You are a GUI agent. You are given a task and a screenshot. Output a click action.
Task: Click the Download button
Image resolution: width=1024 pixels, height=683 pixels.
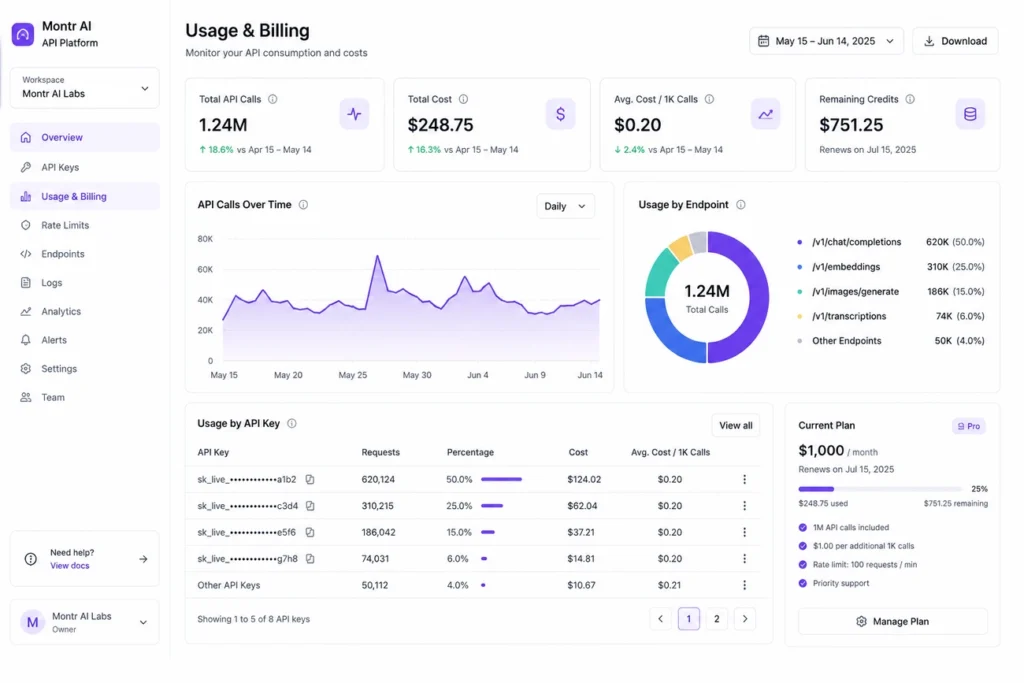(955, 41)
